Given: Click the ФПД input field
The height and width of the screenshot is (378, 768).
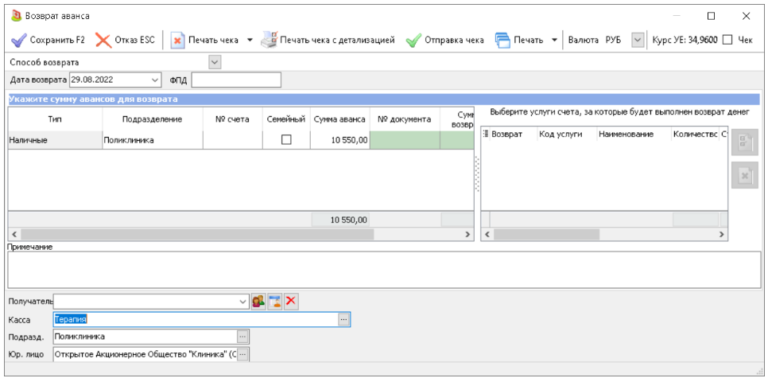Looking at the screenshot, I should coord(236,80).
